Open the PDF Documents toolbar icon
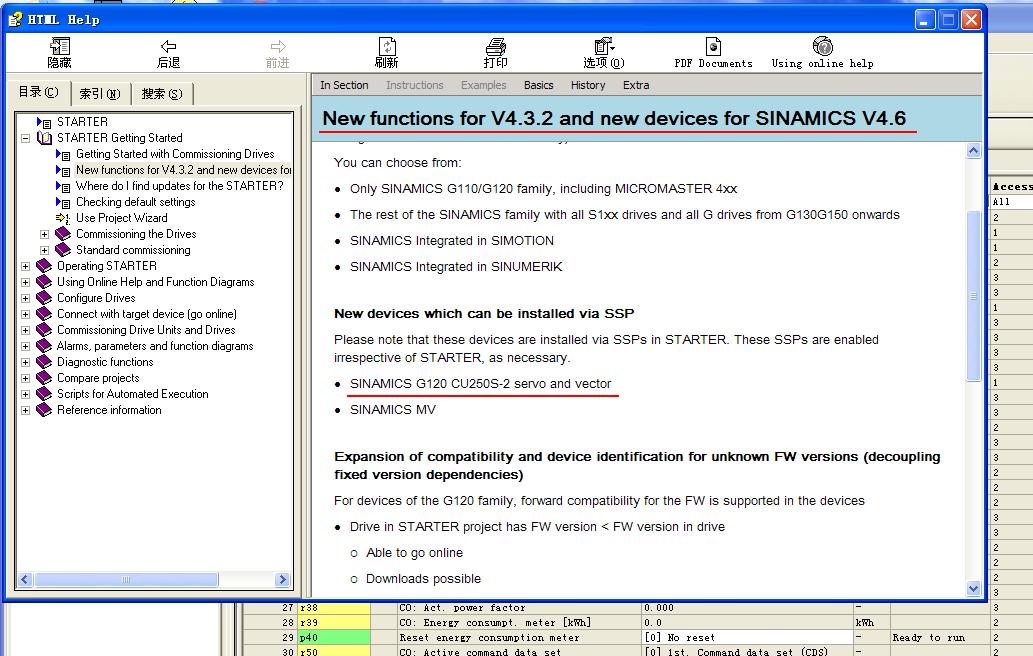The image size is (1033, 656). (x=713, y=46)
